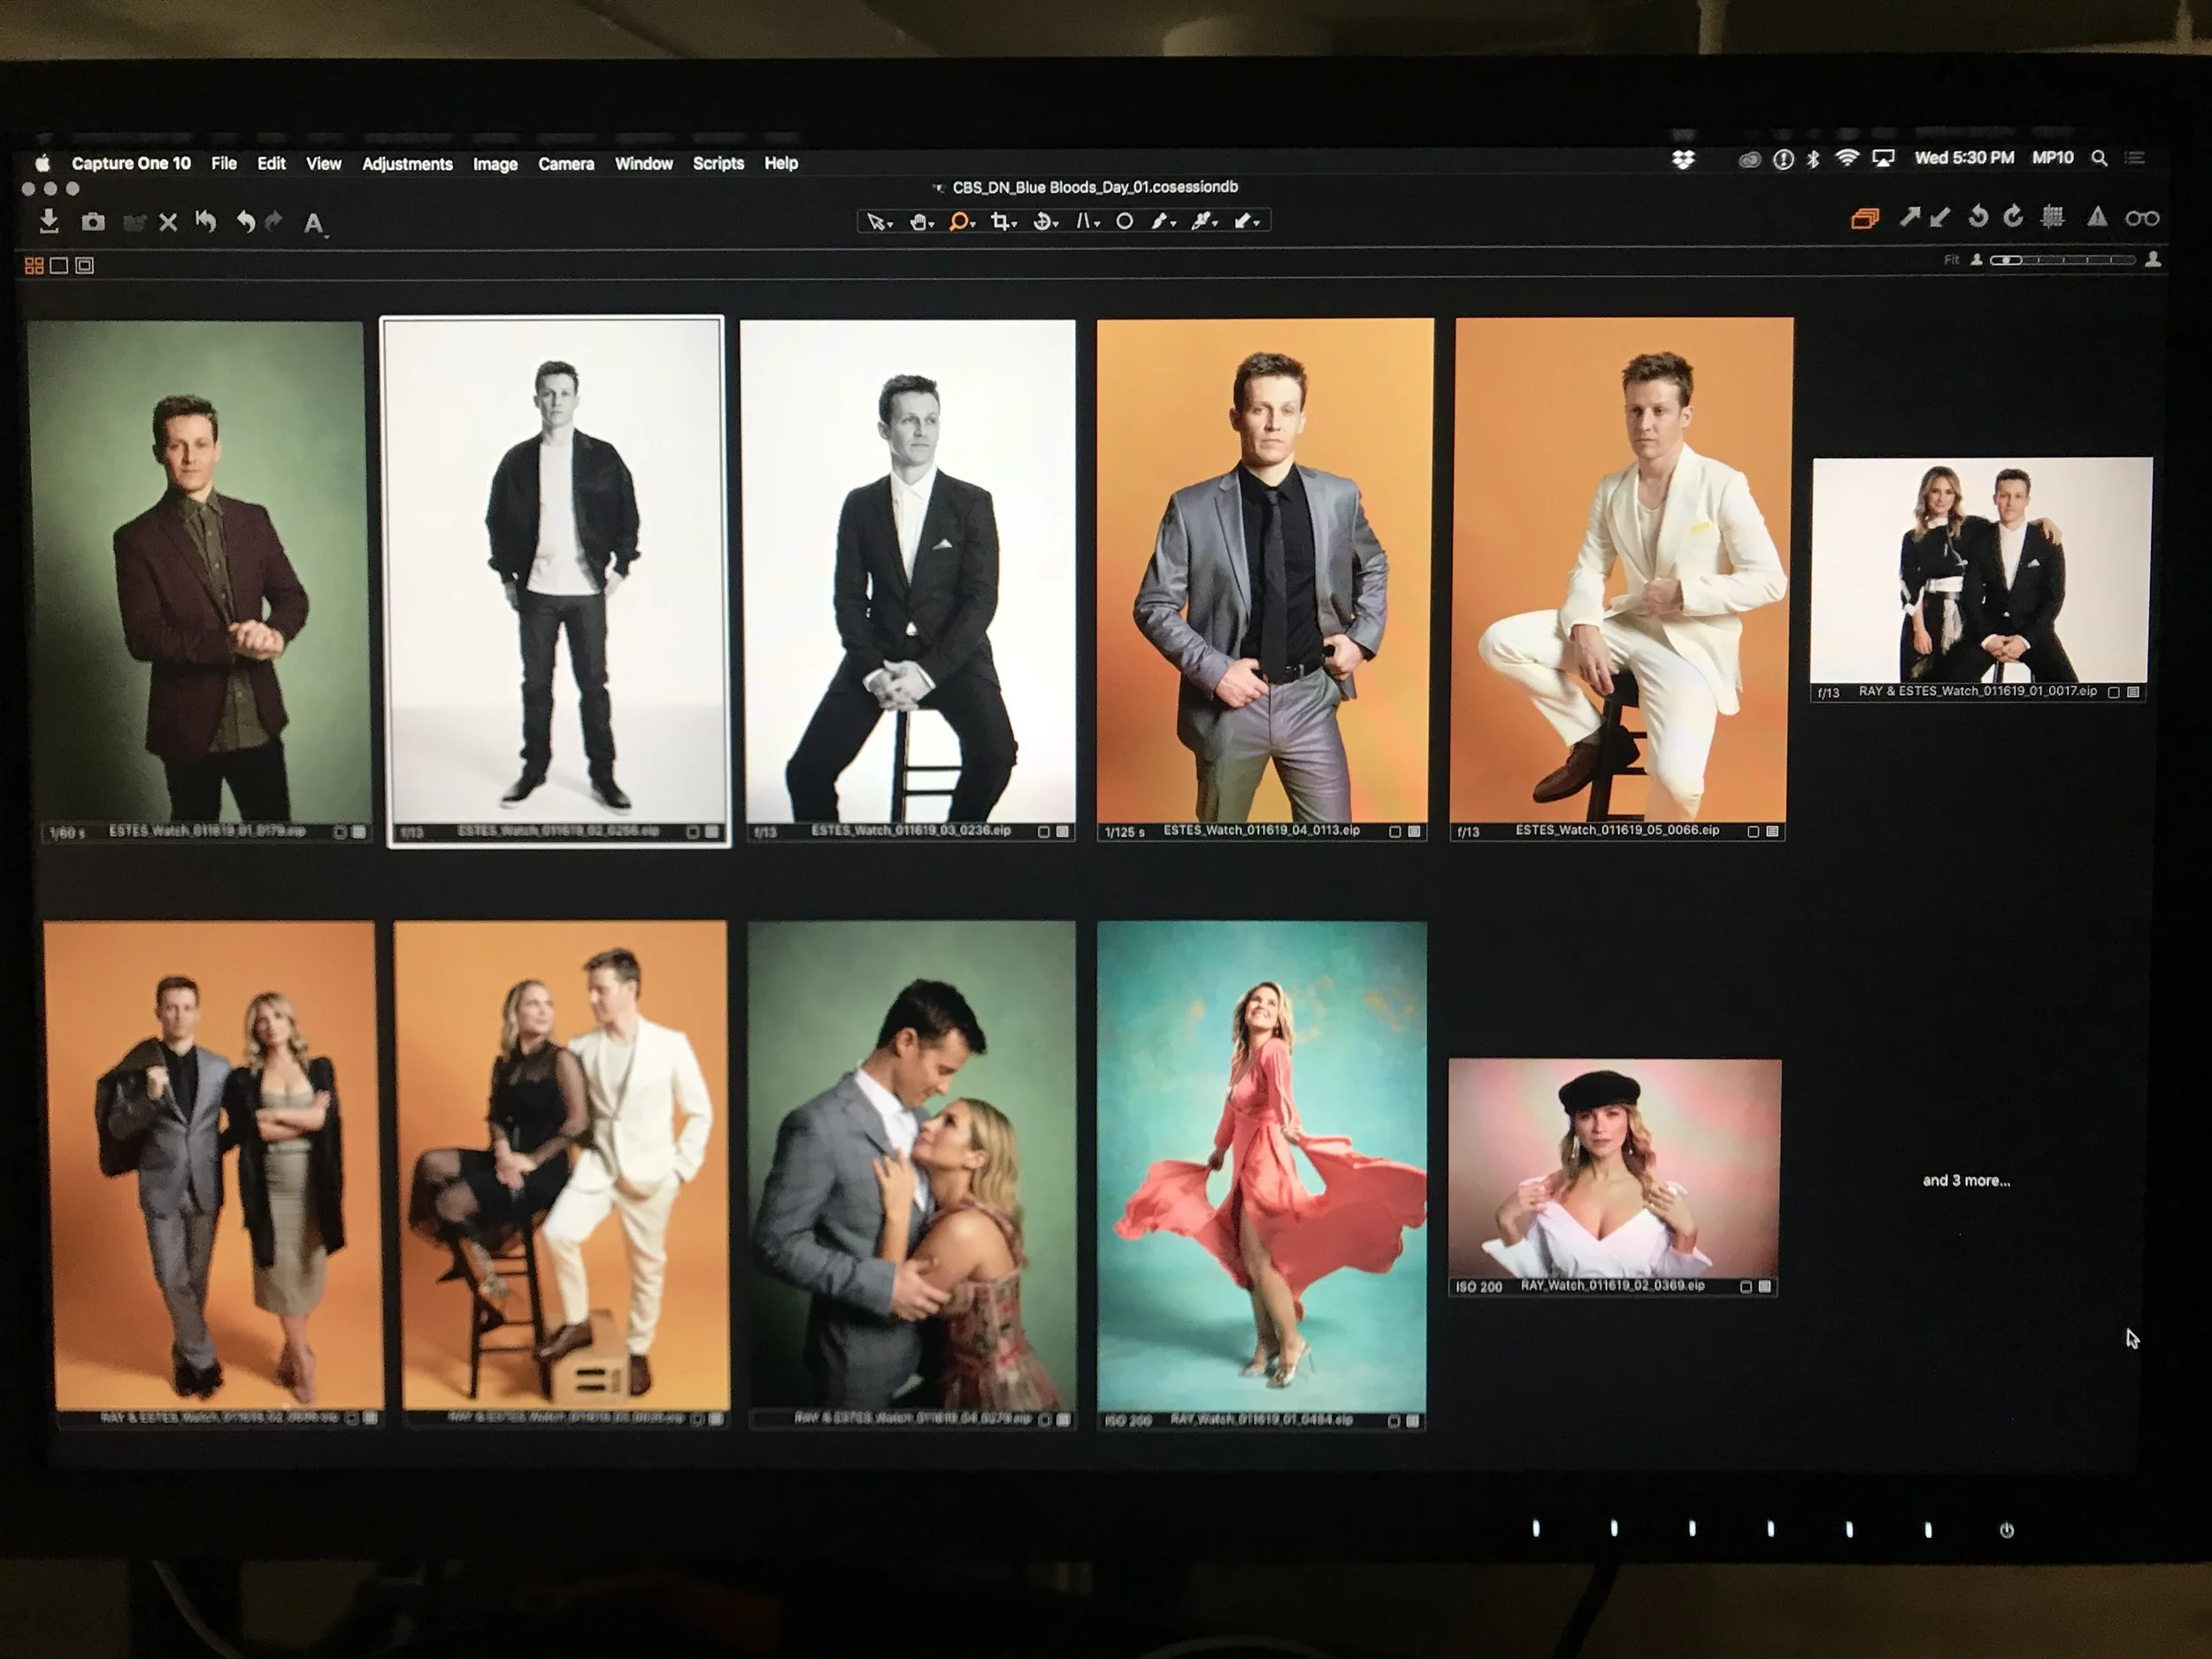Rotate image right with clockwise arrow
The width and height of the screenshot is (2212, 1659).
[x=2013, y=217]
